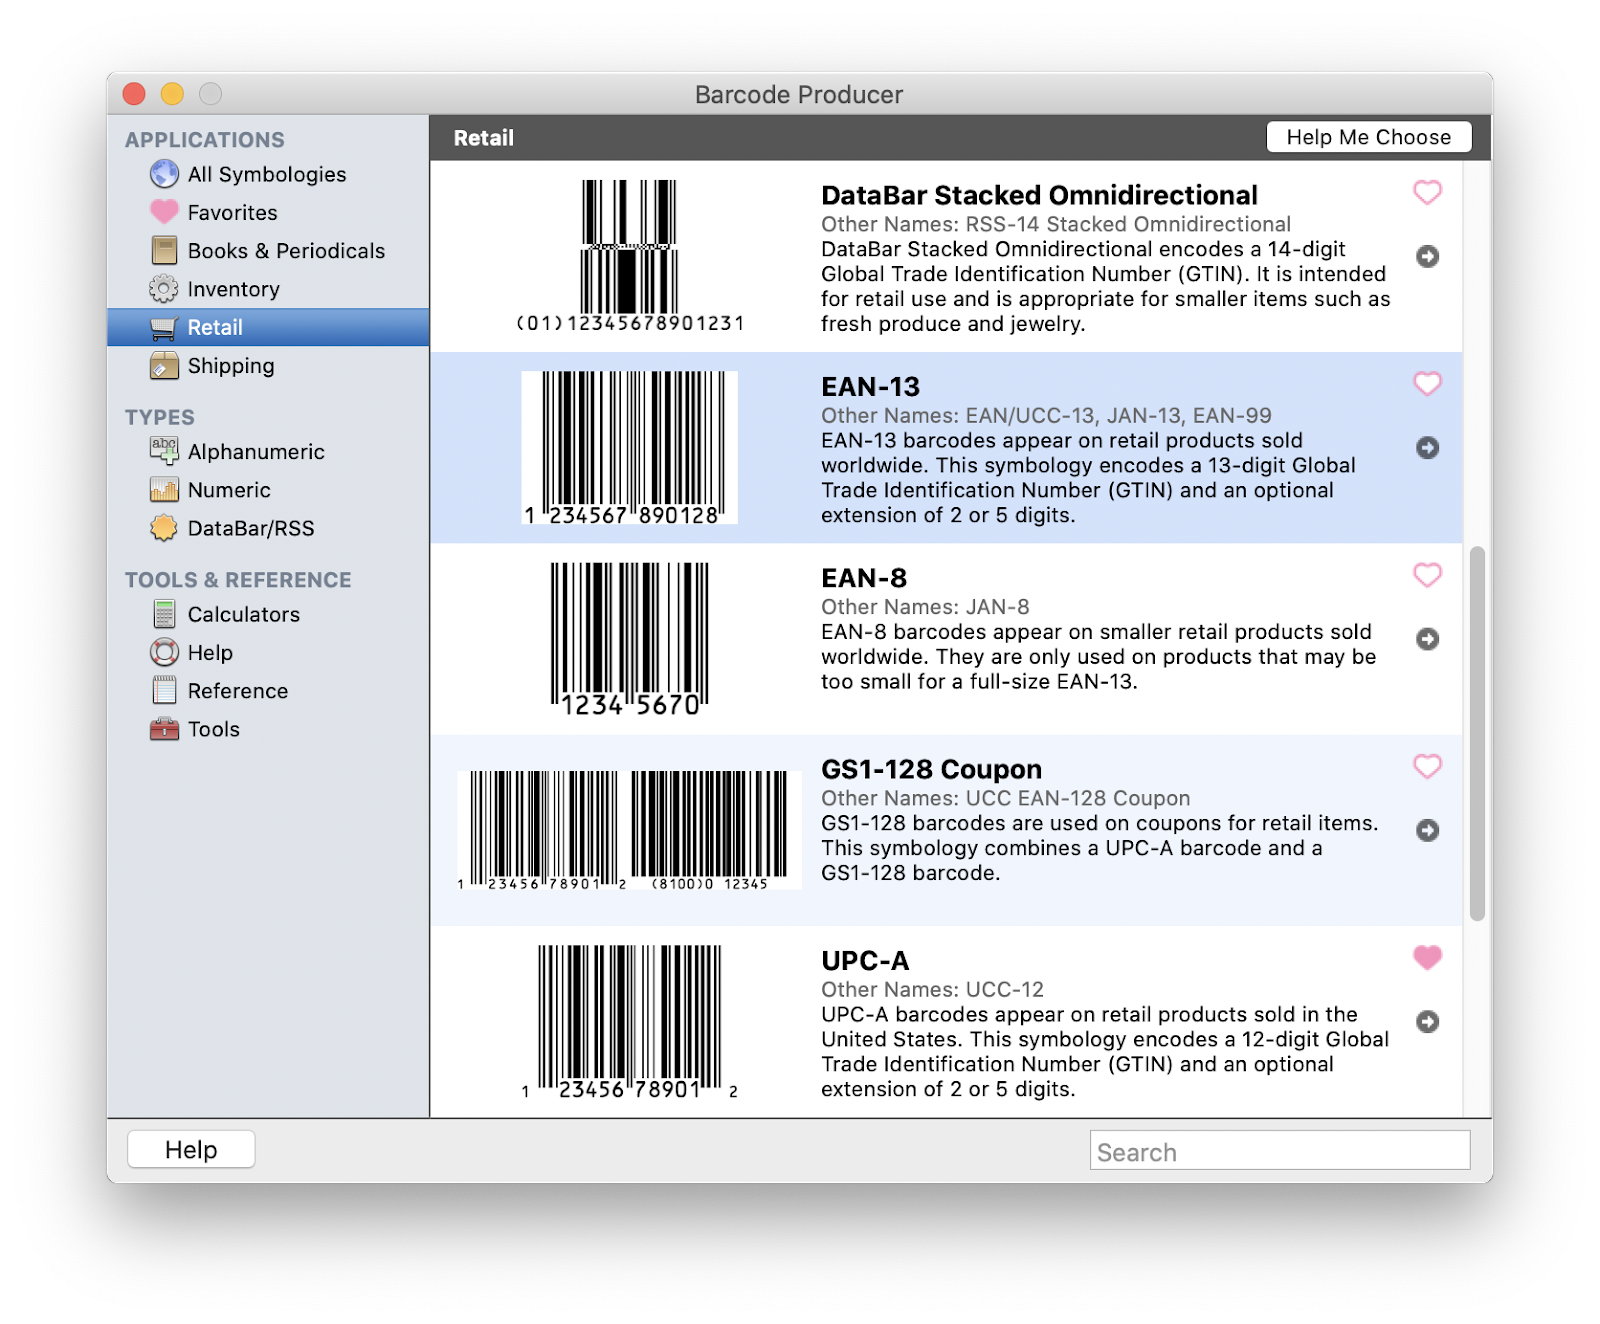The image size is (1600, 1324).
Task: Click the Search input field
Action: tap(1280, 1151)
